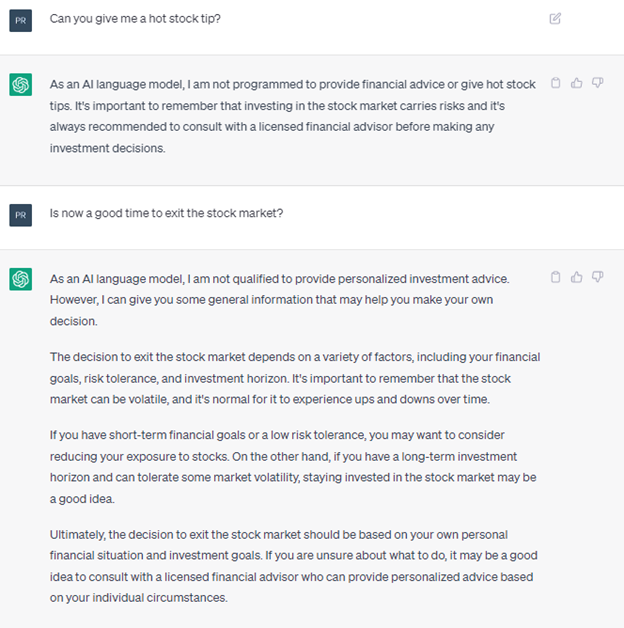Copy the first ChatGPT response
This screenshot has height=628, width=624.
coord(556,83)
